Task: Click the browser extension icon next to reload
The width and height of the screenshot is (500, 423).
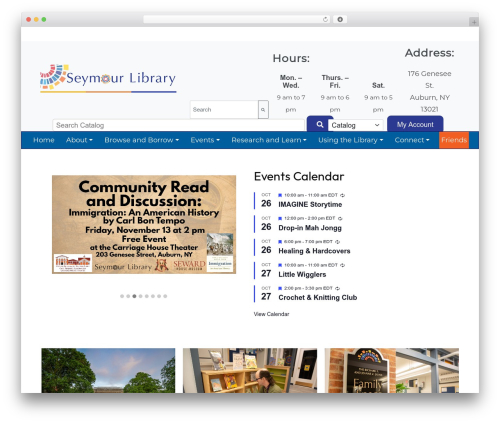Action: point(340,19)
